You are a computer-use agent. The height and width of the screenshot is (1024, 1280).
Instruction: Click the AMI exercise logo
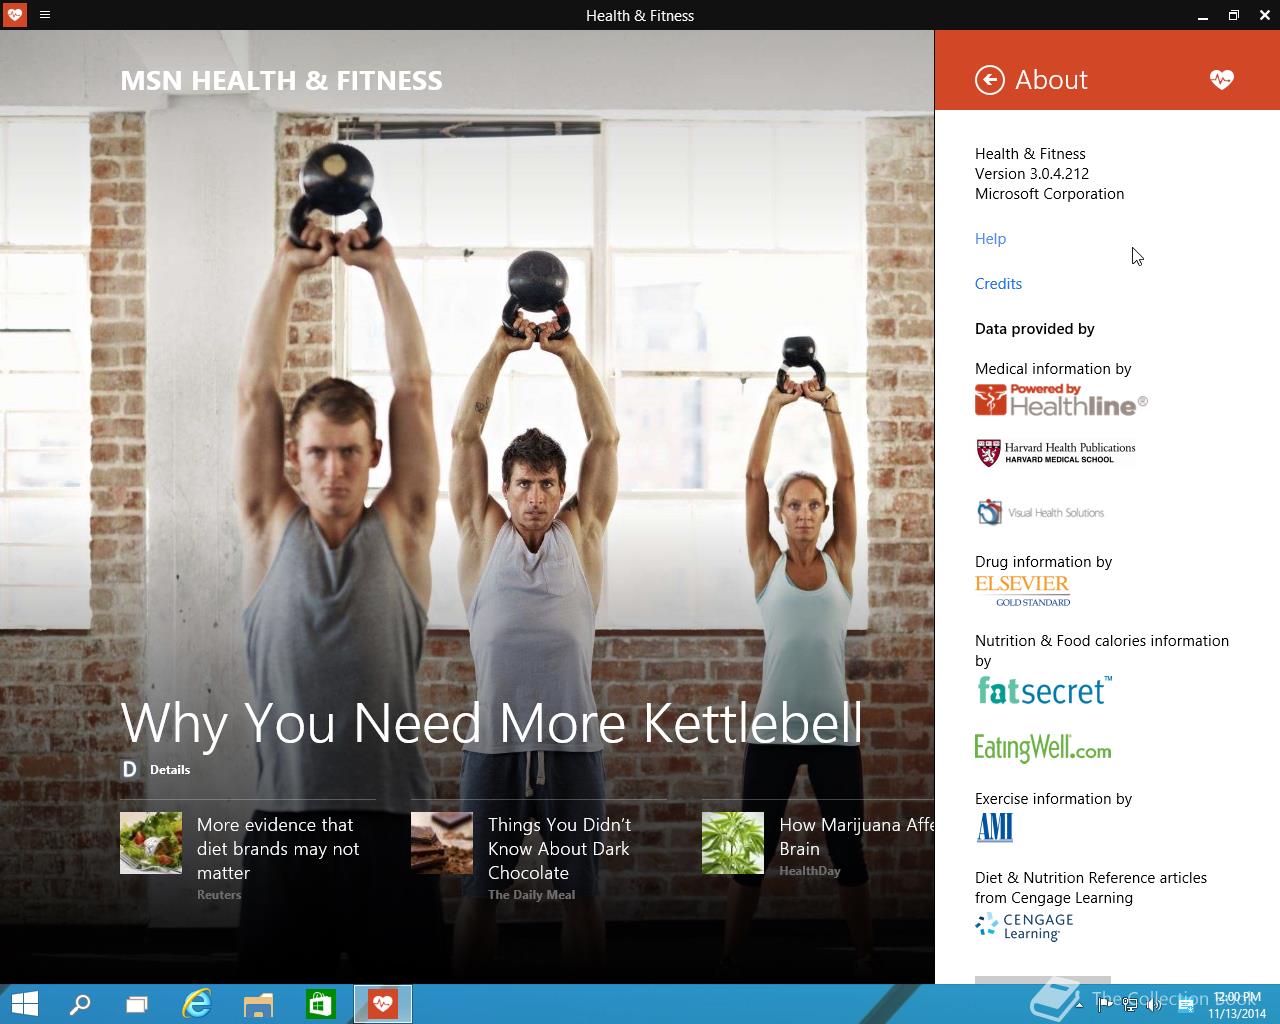click(x=995, y=827)
